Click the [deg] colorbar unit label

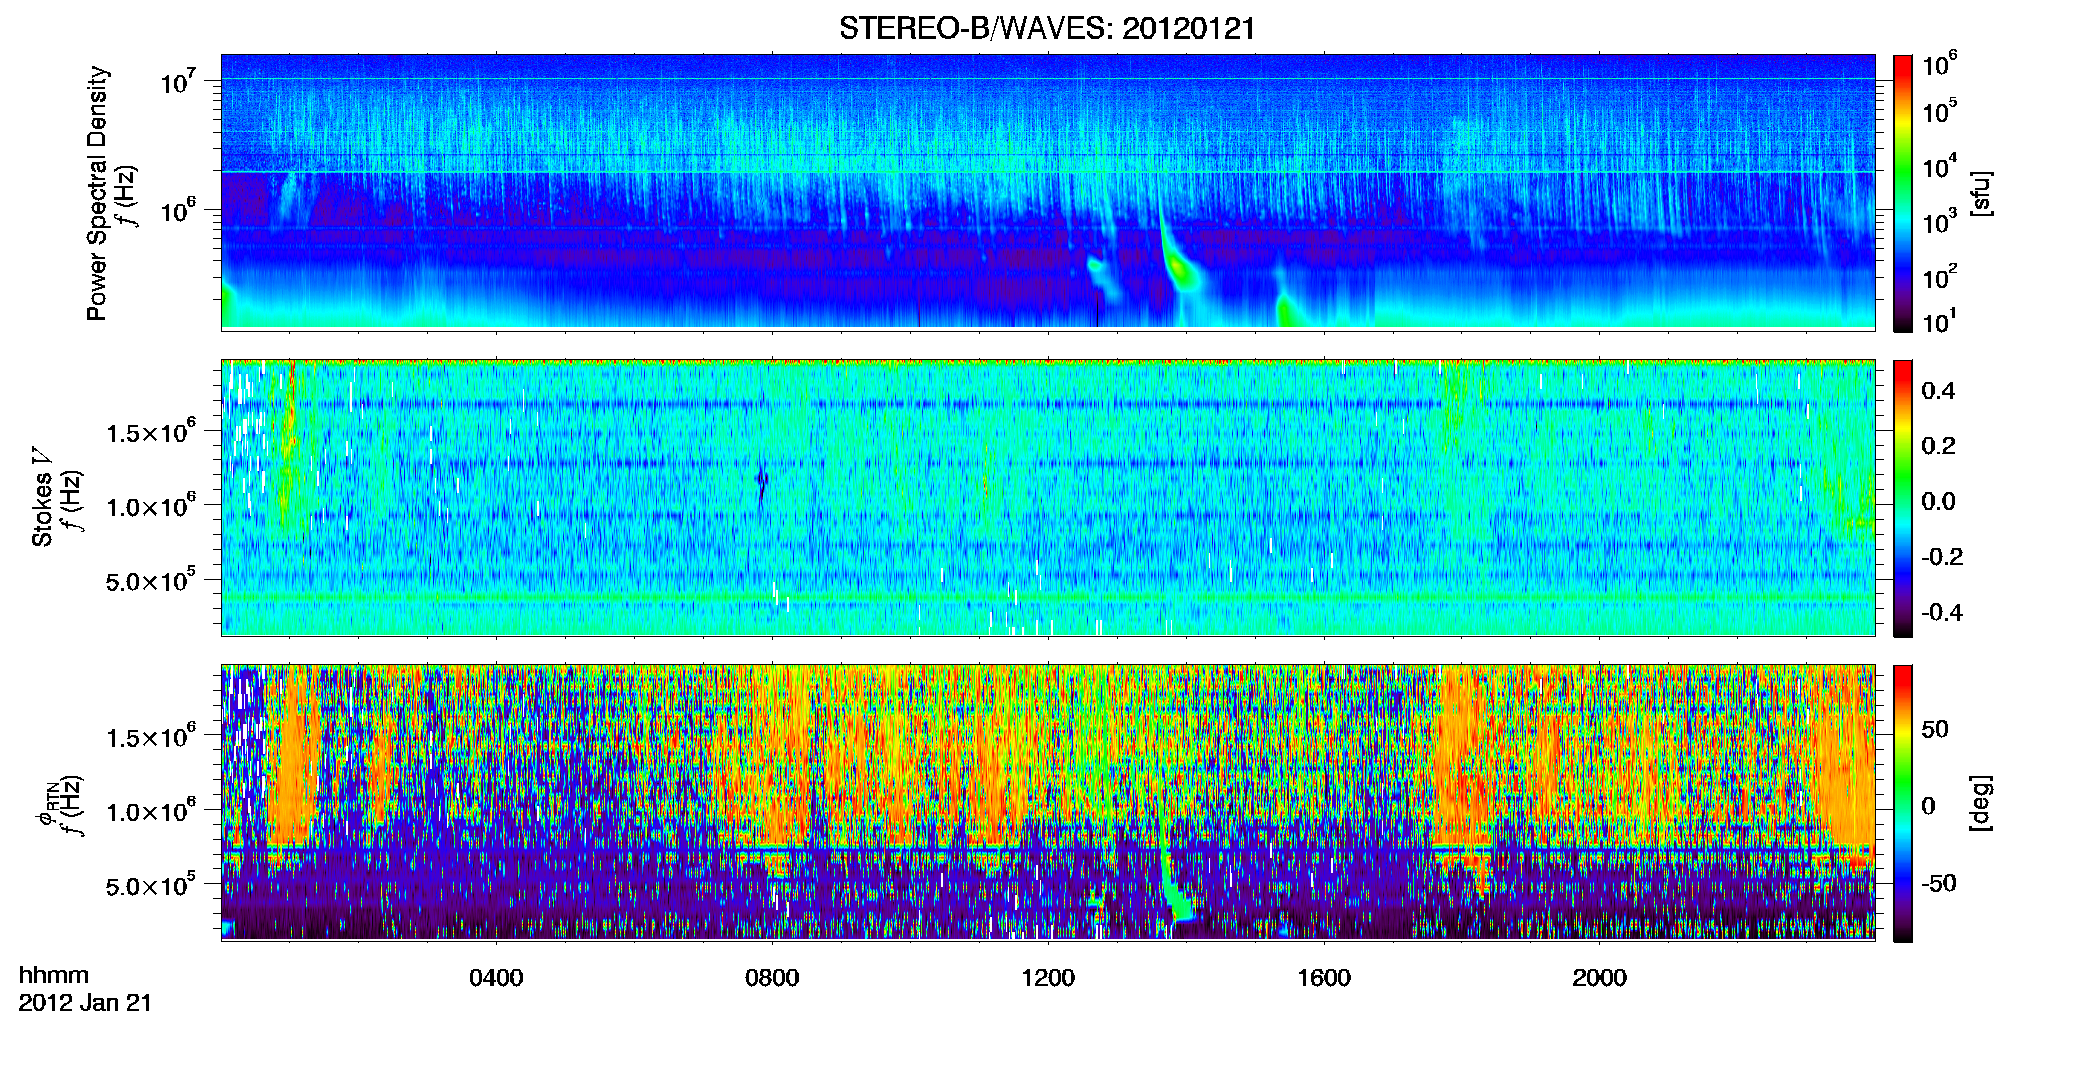(1980, 803)
